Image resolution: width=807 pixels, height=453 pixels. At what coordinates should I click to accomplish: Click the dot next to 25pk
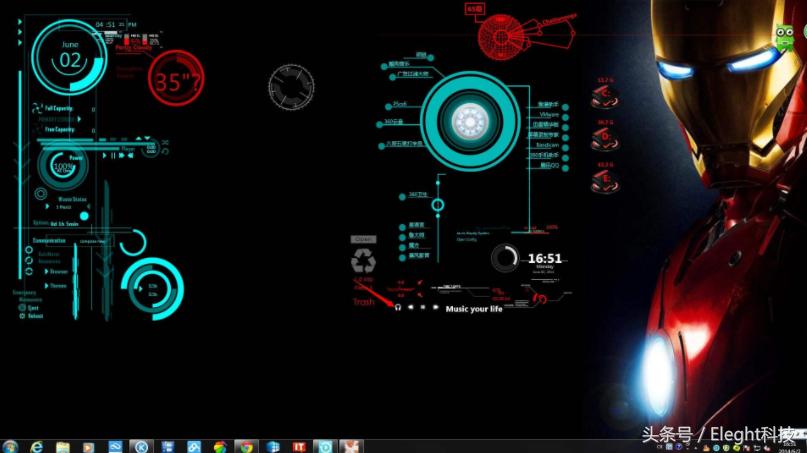(389, 107)
